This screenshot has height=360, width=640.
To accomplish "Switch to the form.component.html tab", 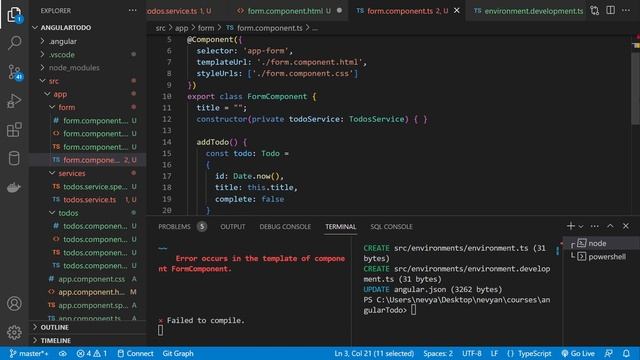I will tap(289, 11).
